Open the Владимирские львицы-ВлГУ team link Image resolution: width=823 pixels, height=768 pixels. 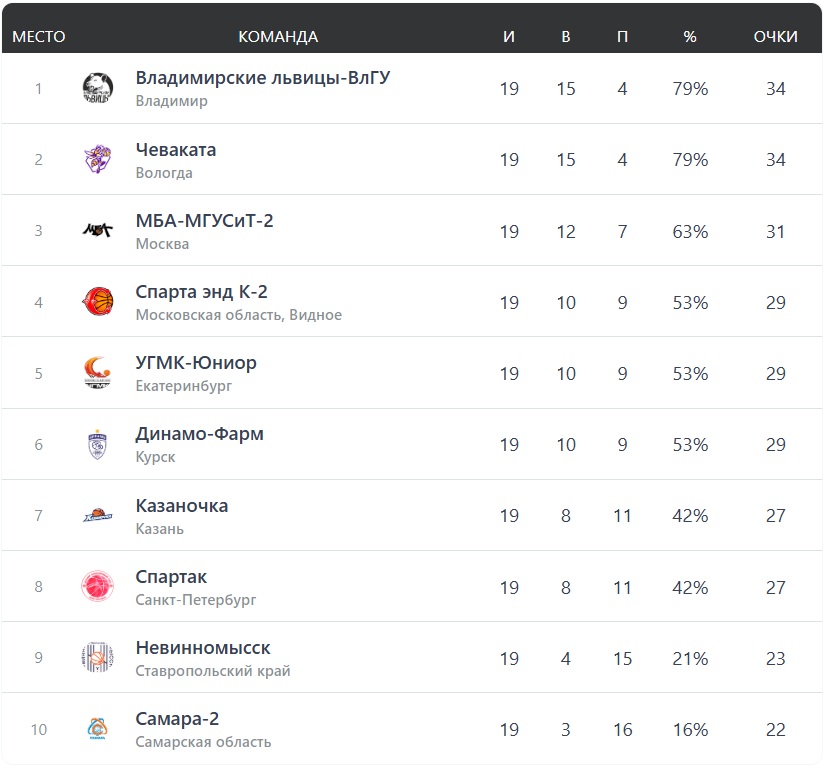click(x=262, y=78)
